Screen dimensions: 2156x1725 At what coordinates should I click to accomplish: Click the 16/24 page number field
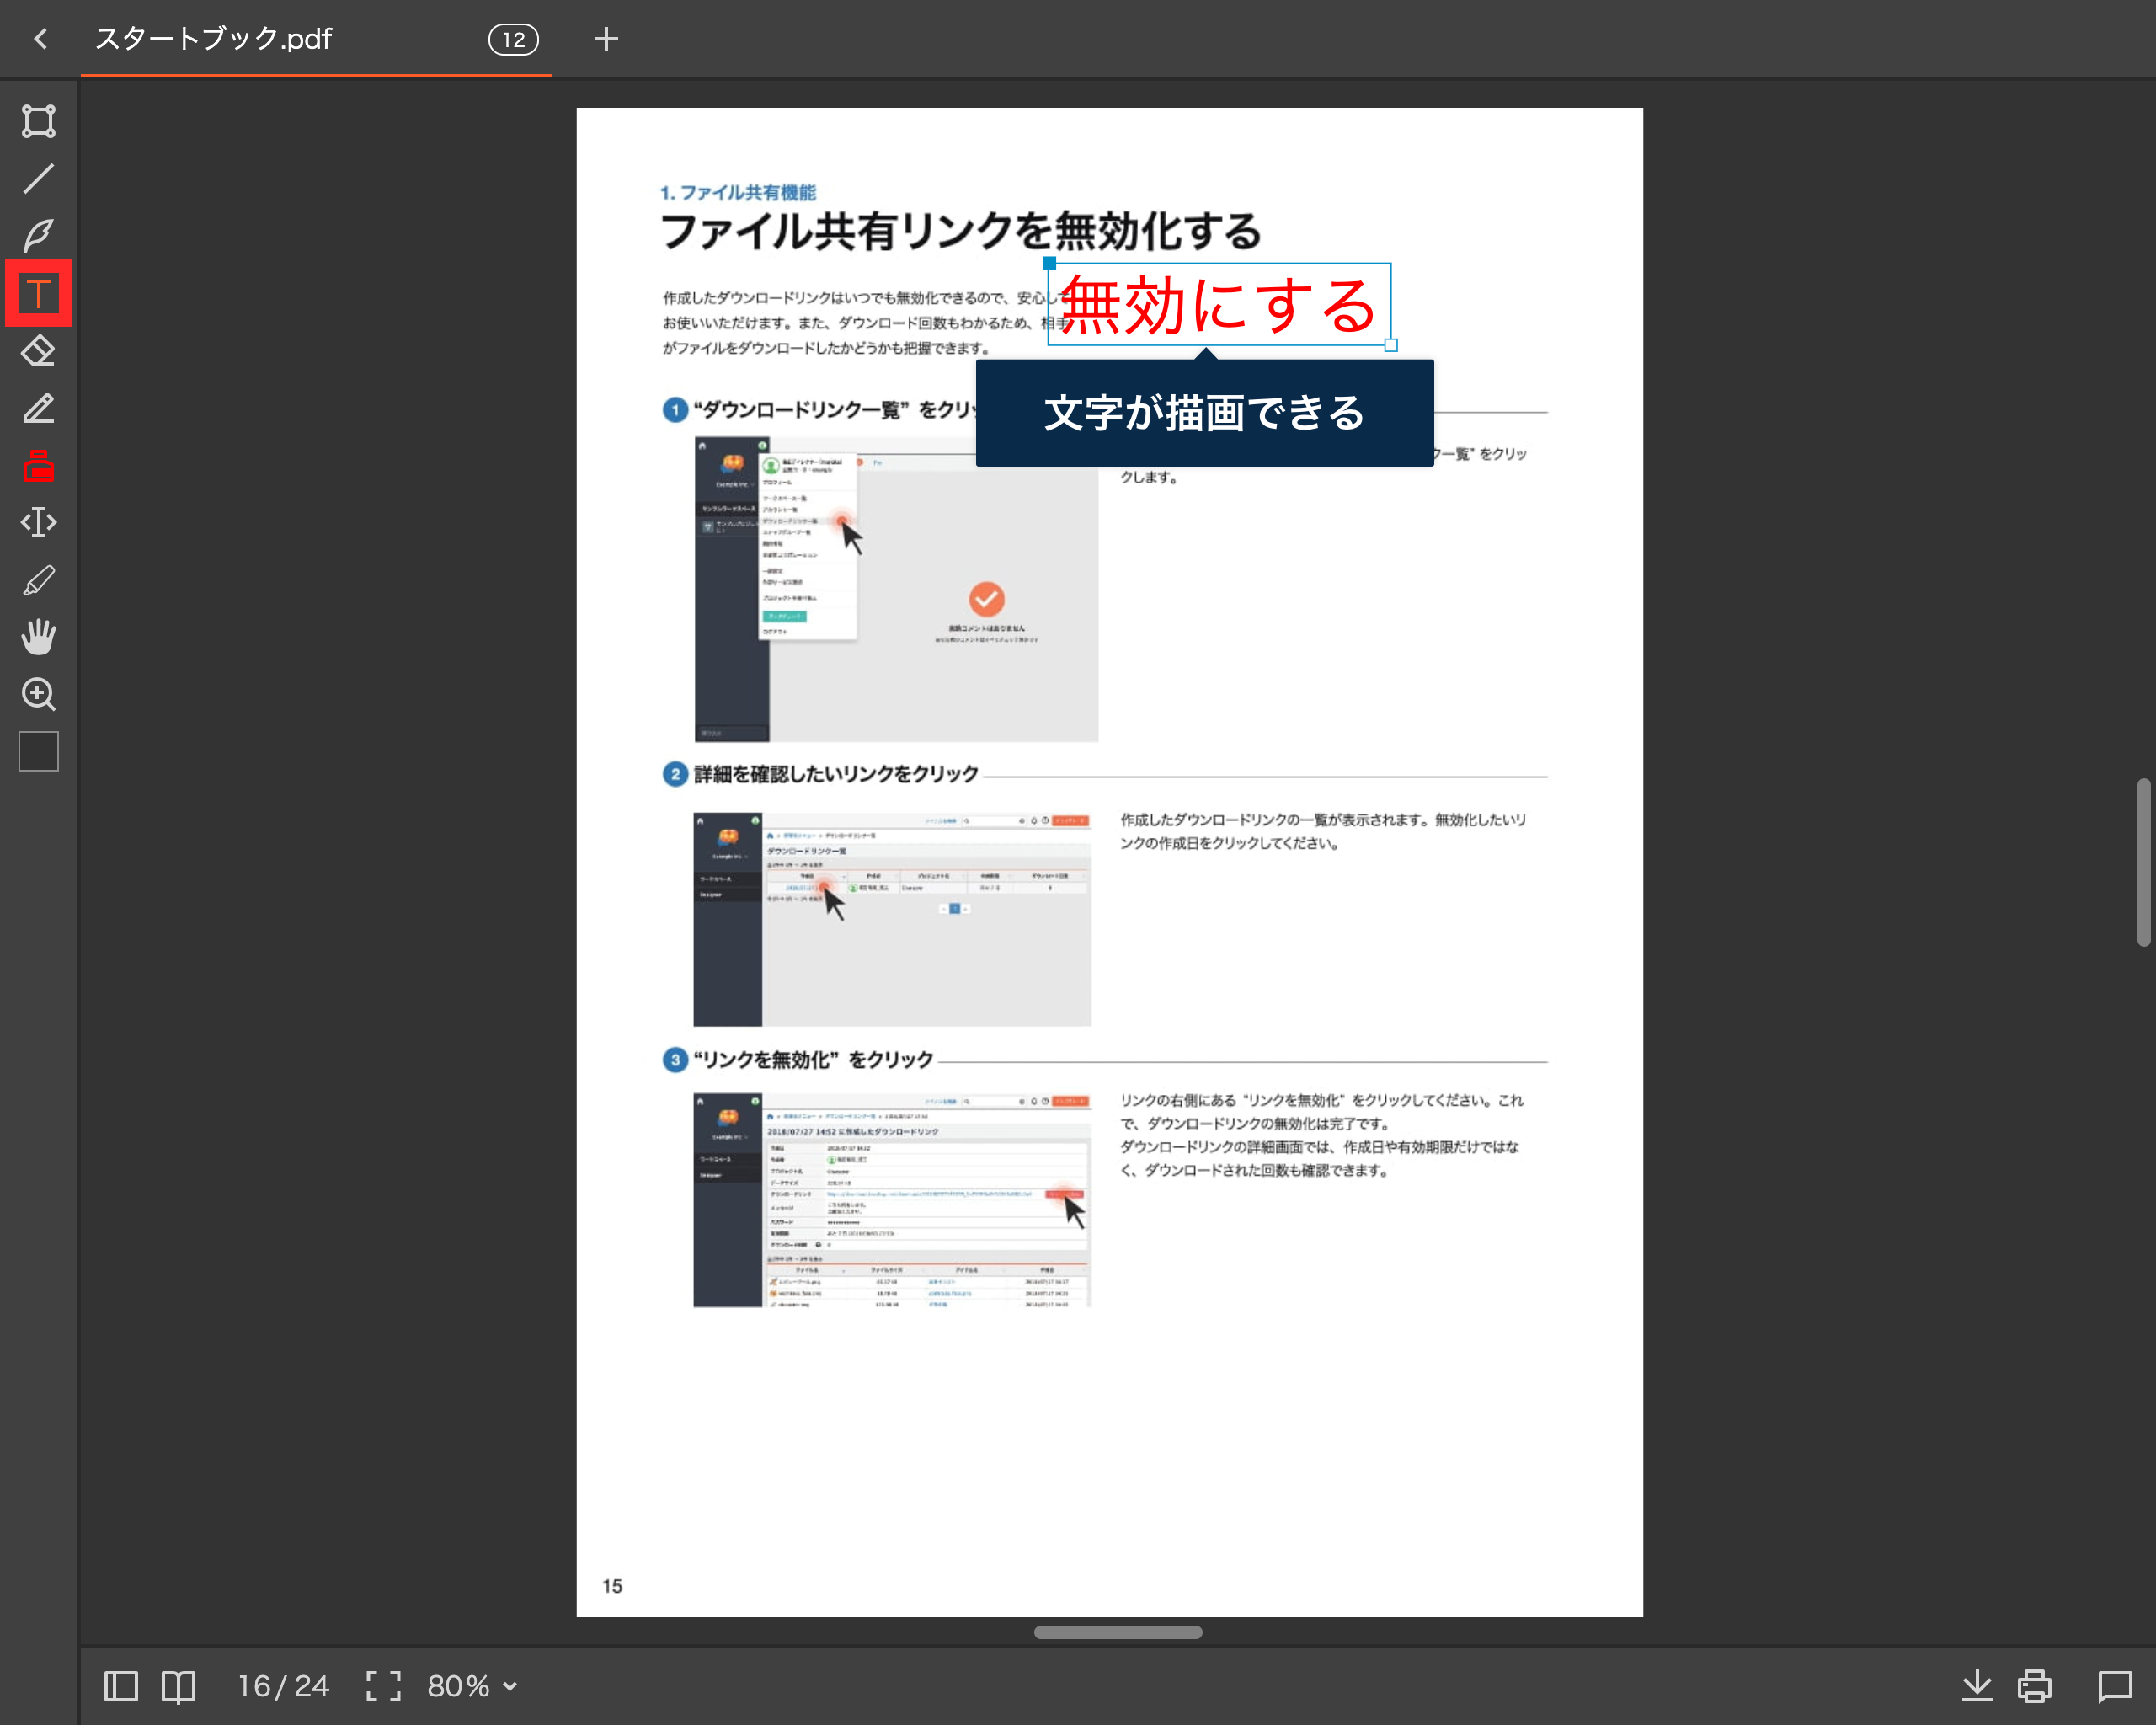click(x=283, y=1686)
